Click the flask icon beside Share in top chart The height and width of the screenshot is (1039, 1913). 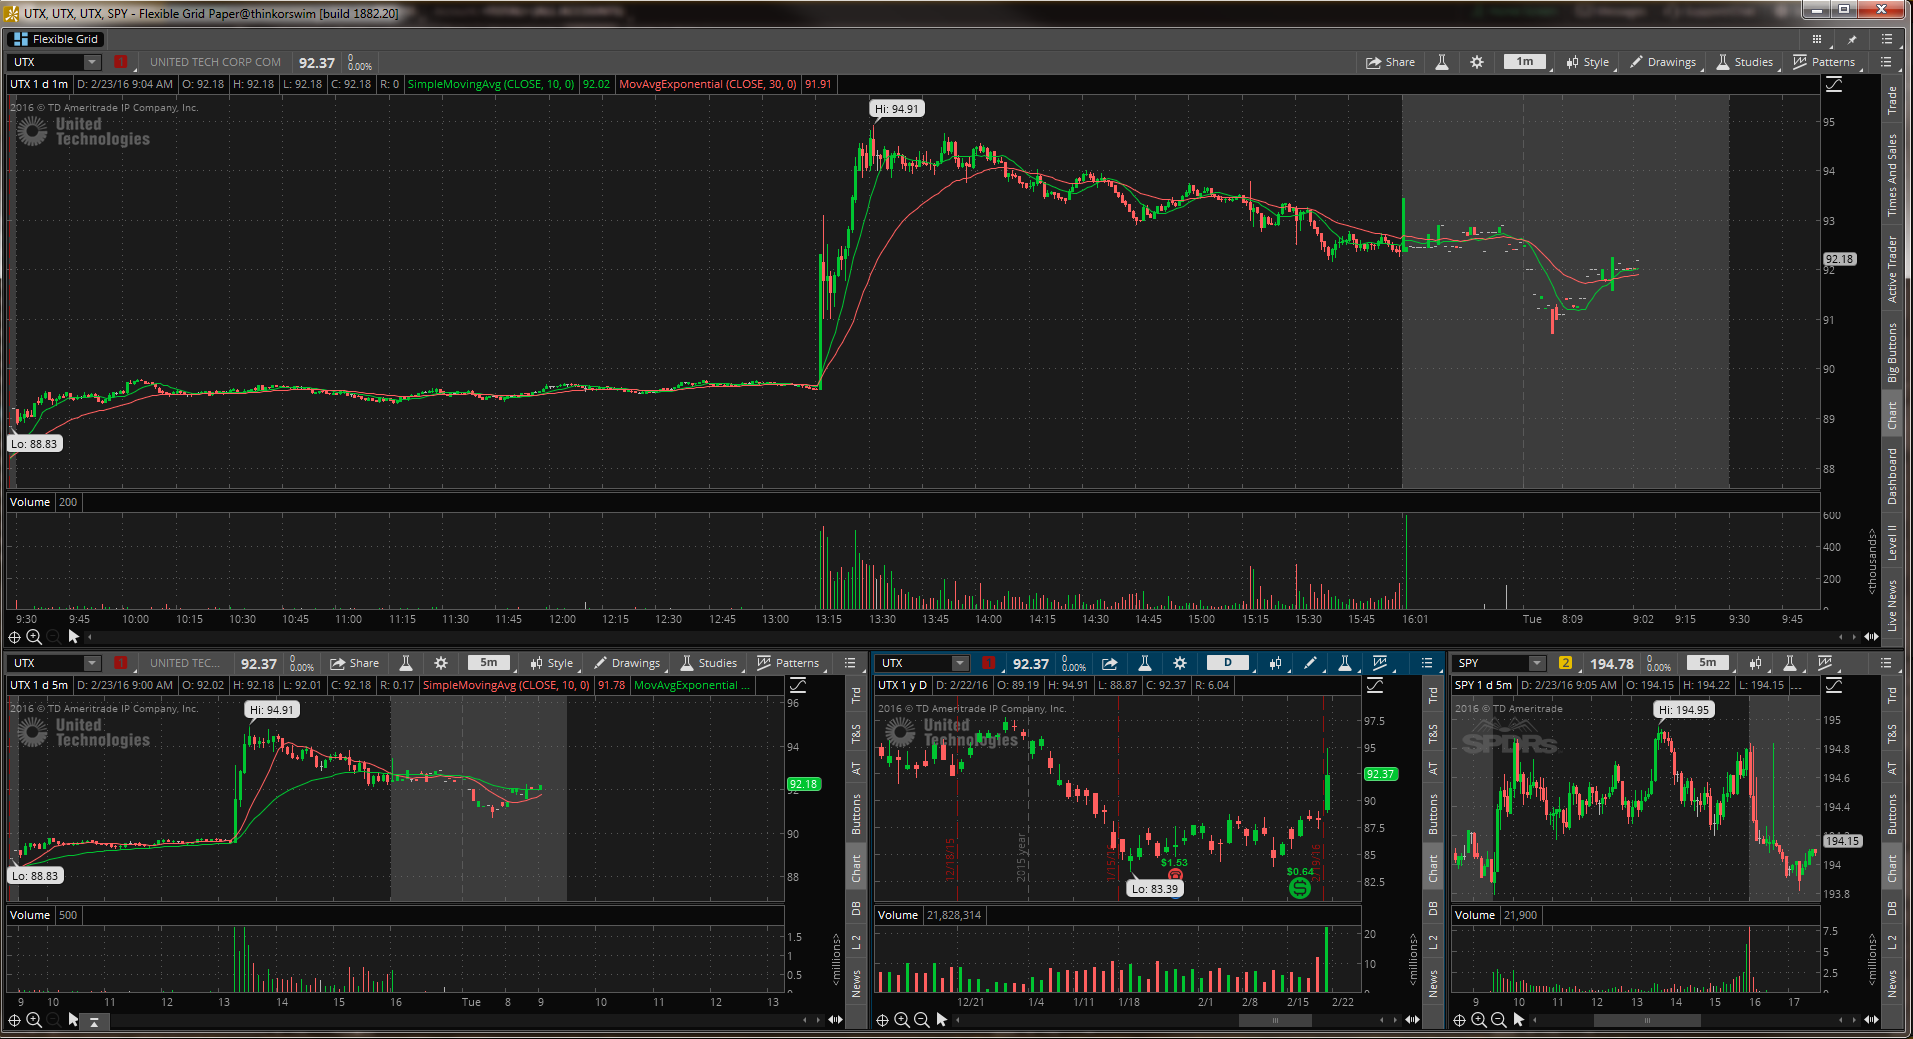coord(1442,62)
